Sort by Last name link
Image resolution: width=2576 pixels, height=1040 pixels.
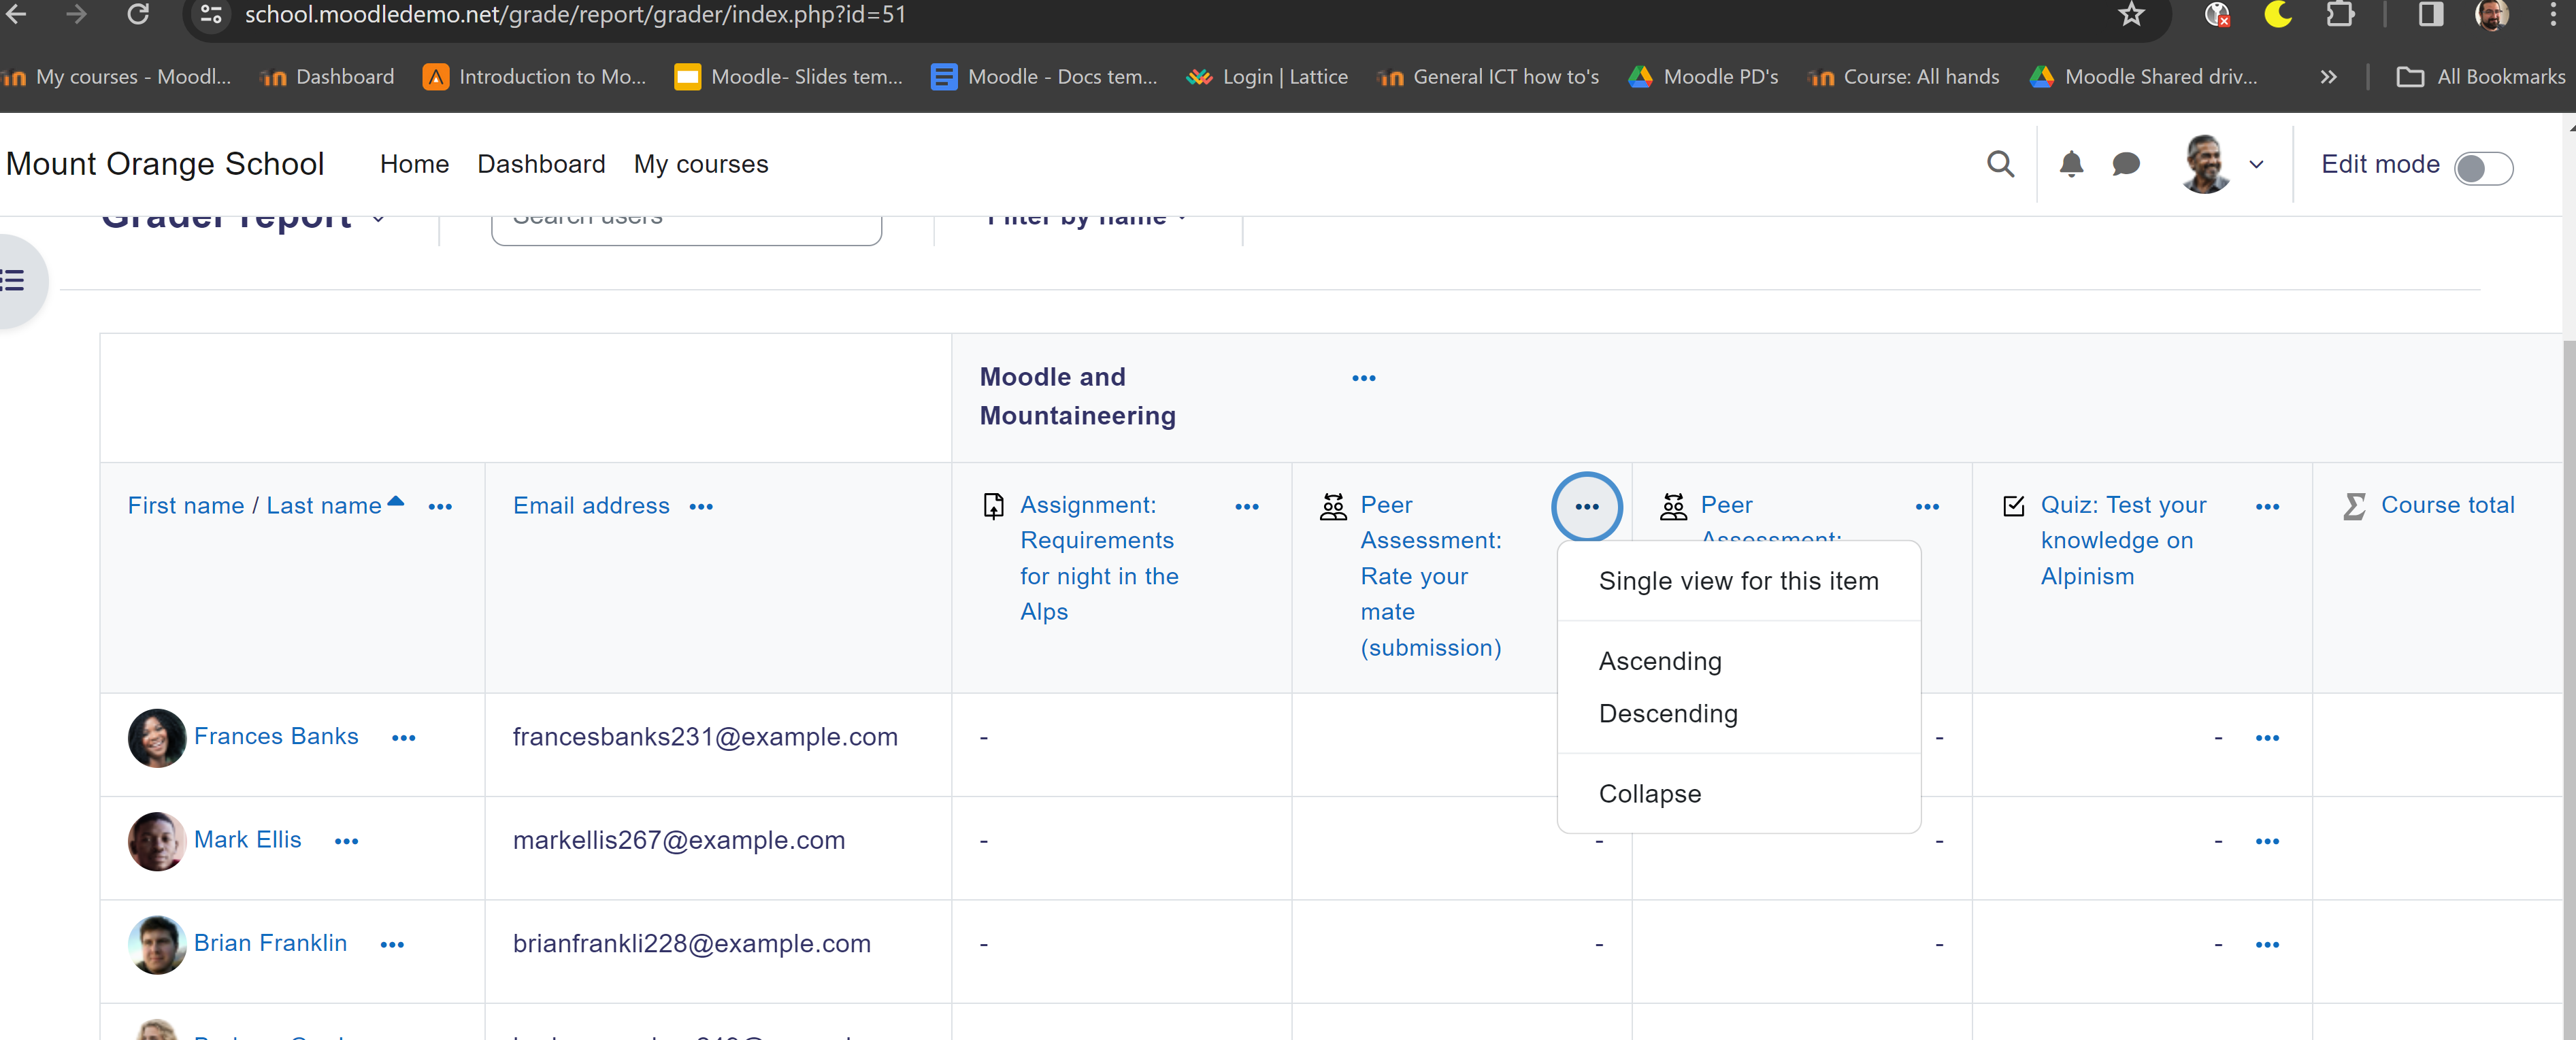click(324, 506)
